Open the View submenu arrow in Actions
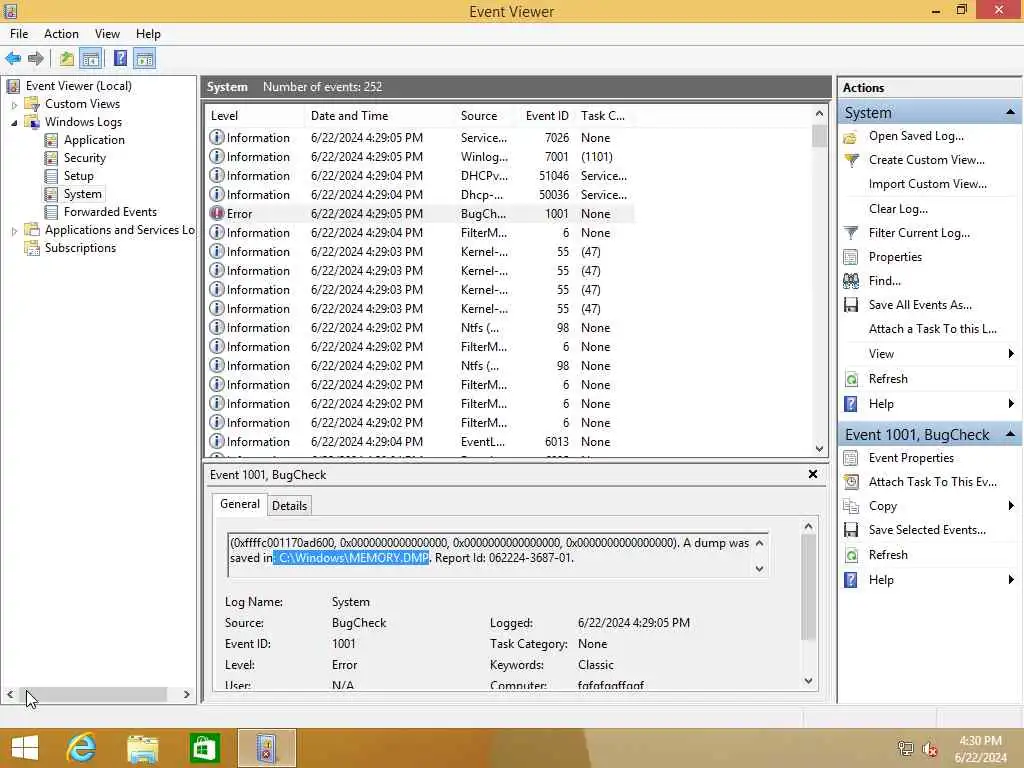This screenshot has height=768, width=1024. pos(1011,354)
